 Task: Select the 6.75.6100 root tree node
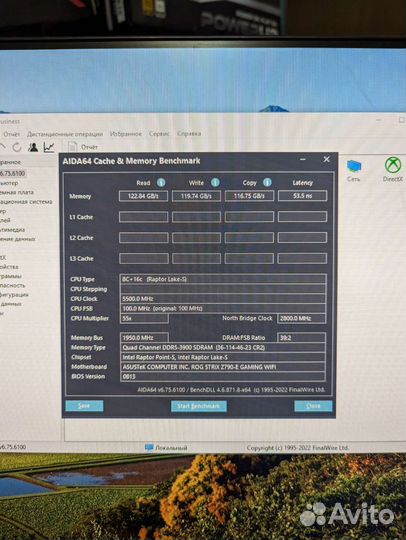point(13,173)
